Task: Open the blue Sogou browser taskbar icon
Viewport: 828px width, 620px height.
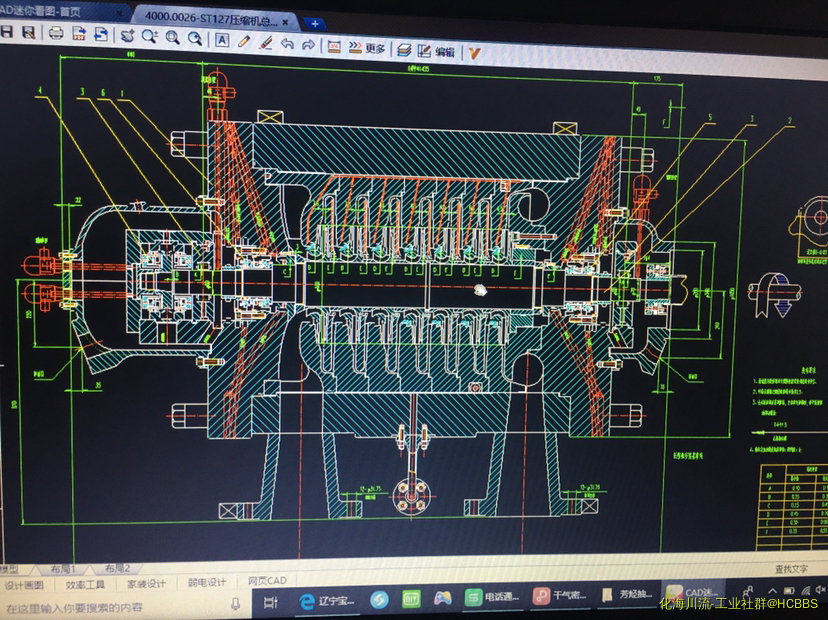Action: [x=379, y=599]
